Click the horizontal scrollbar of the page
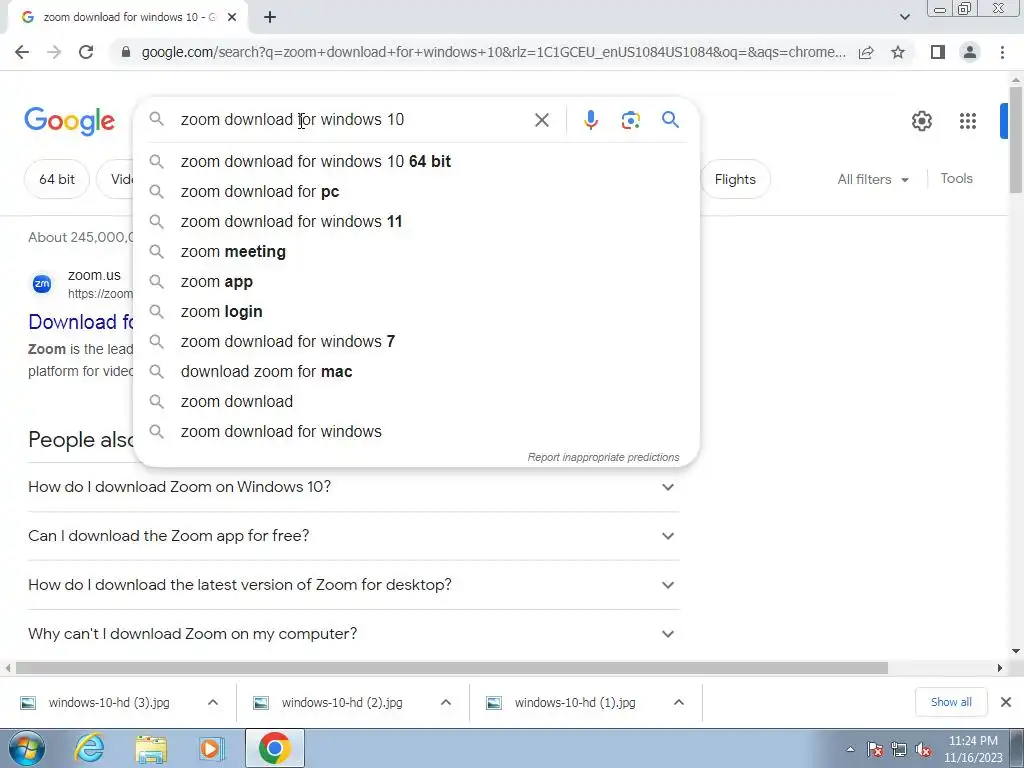 (452, 668)
